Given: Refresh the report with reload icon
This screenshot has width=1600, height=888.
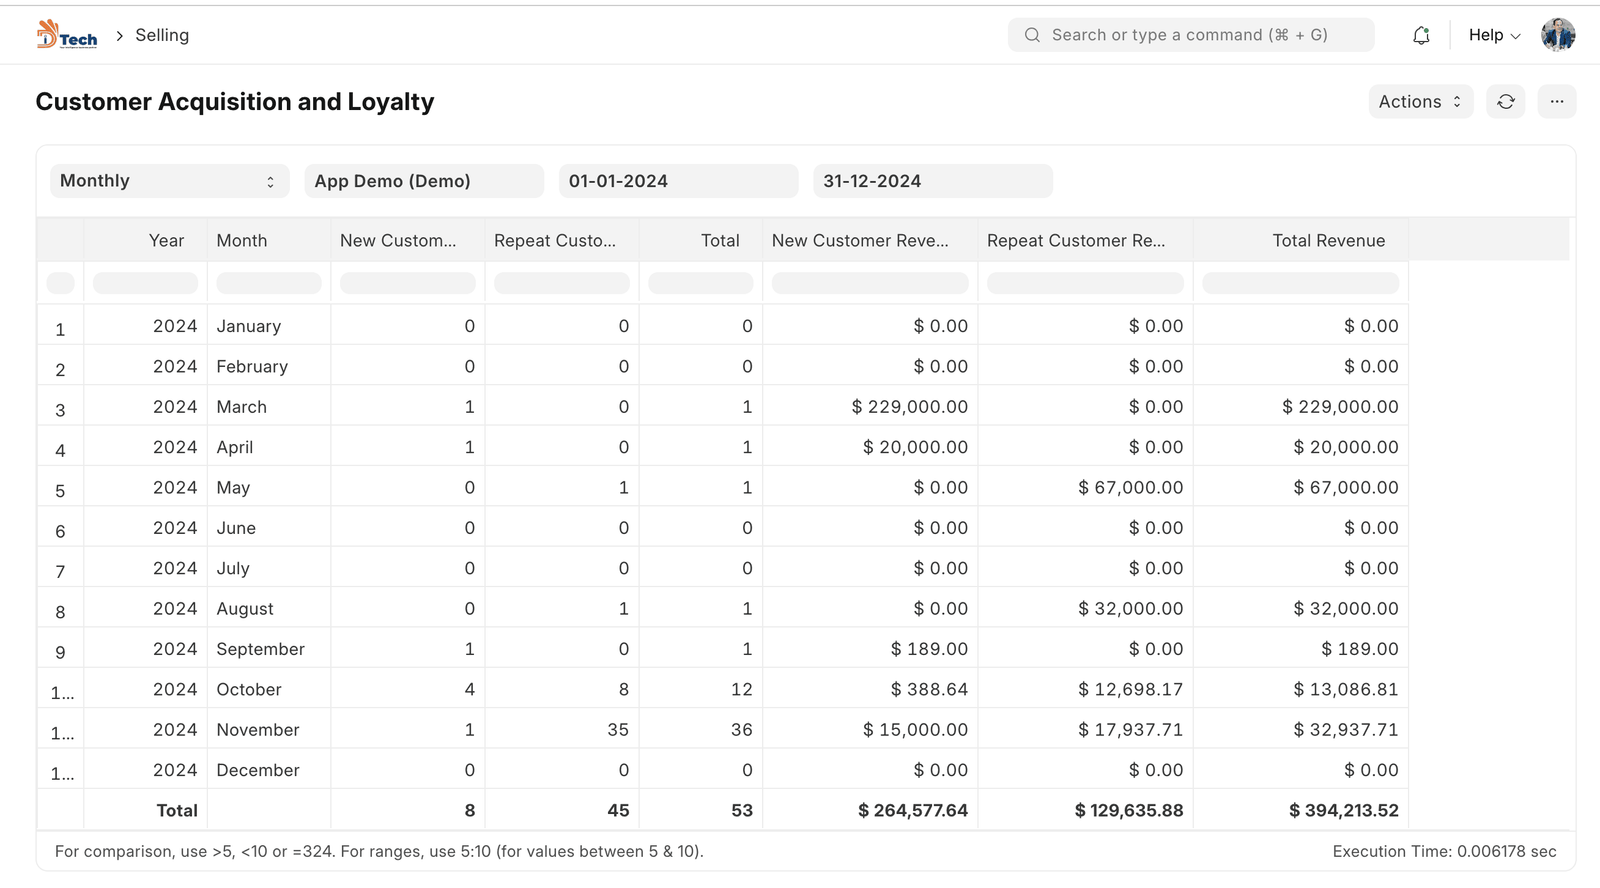Looking at the screenshot, I should pos(1505,101).
